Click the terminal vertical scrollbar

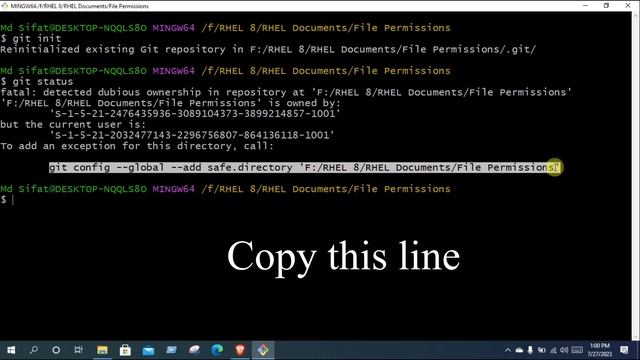[636, 176]
